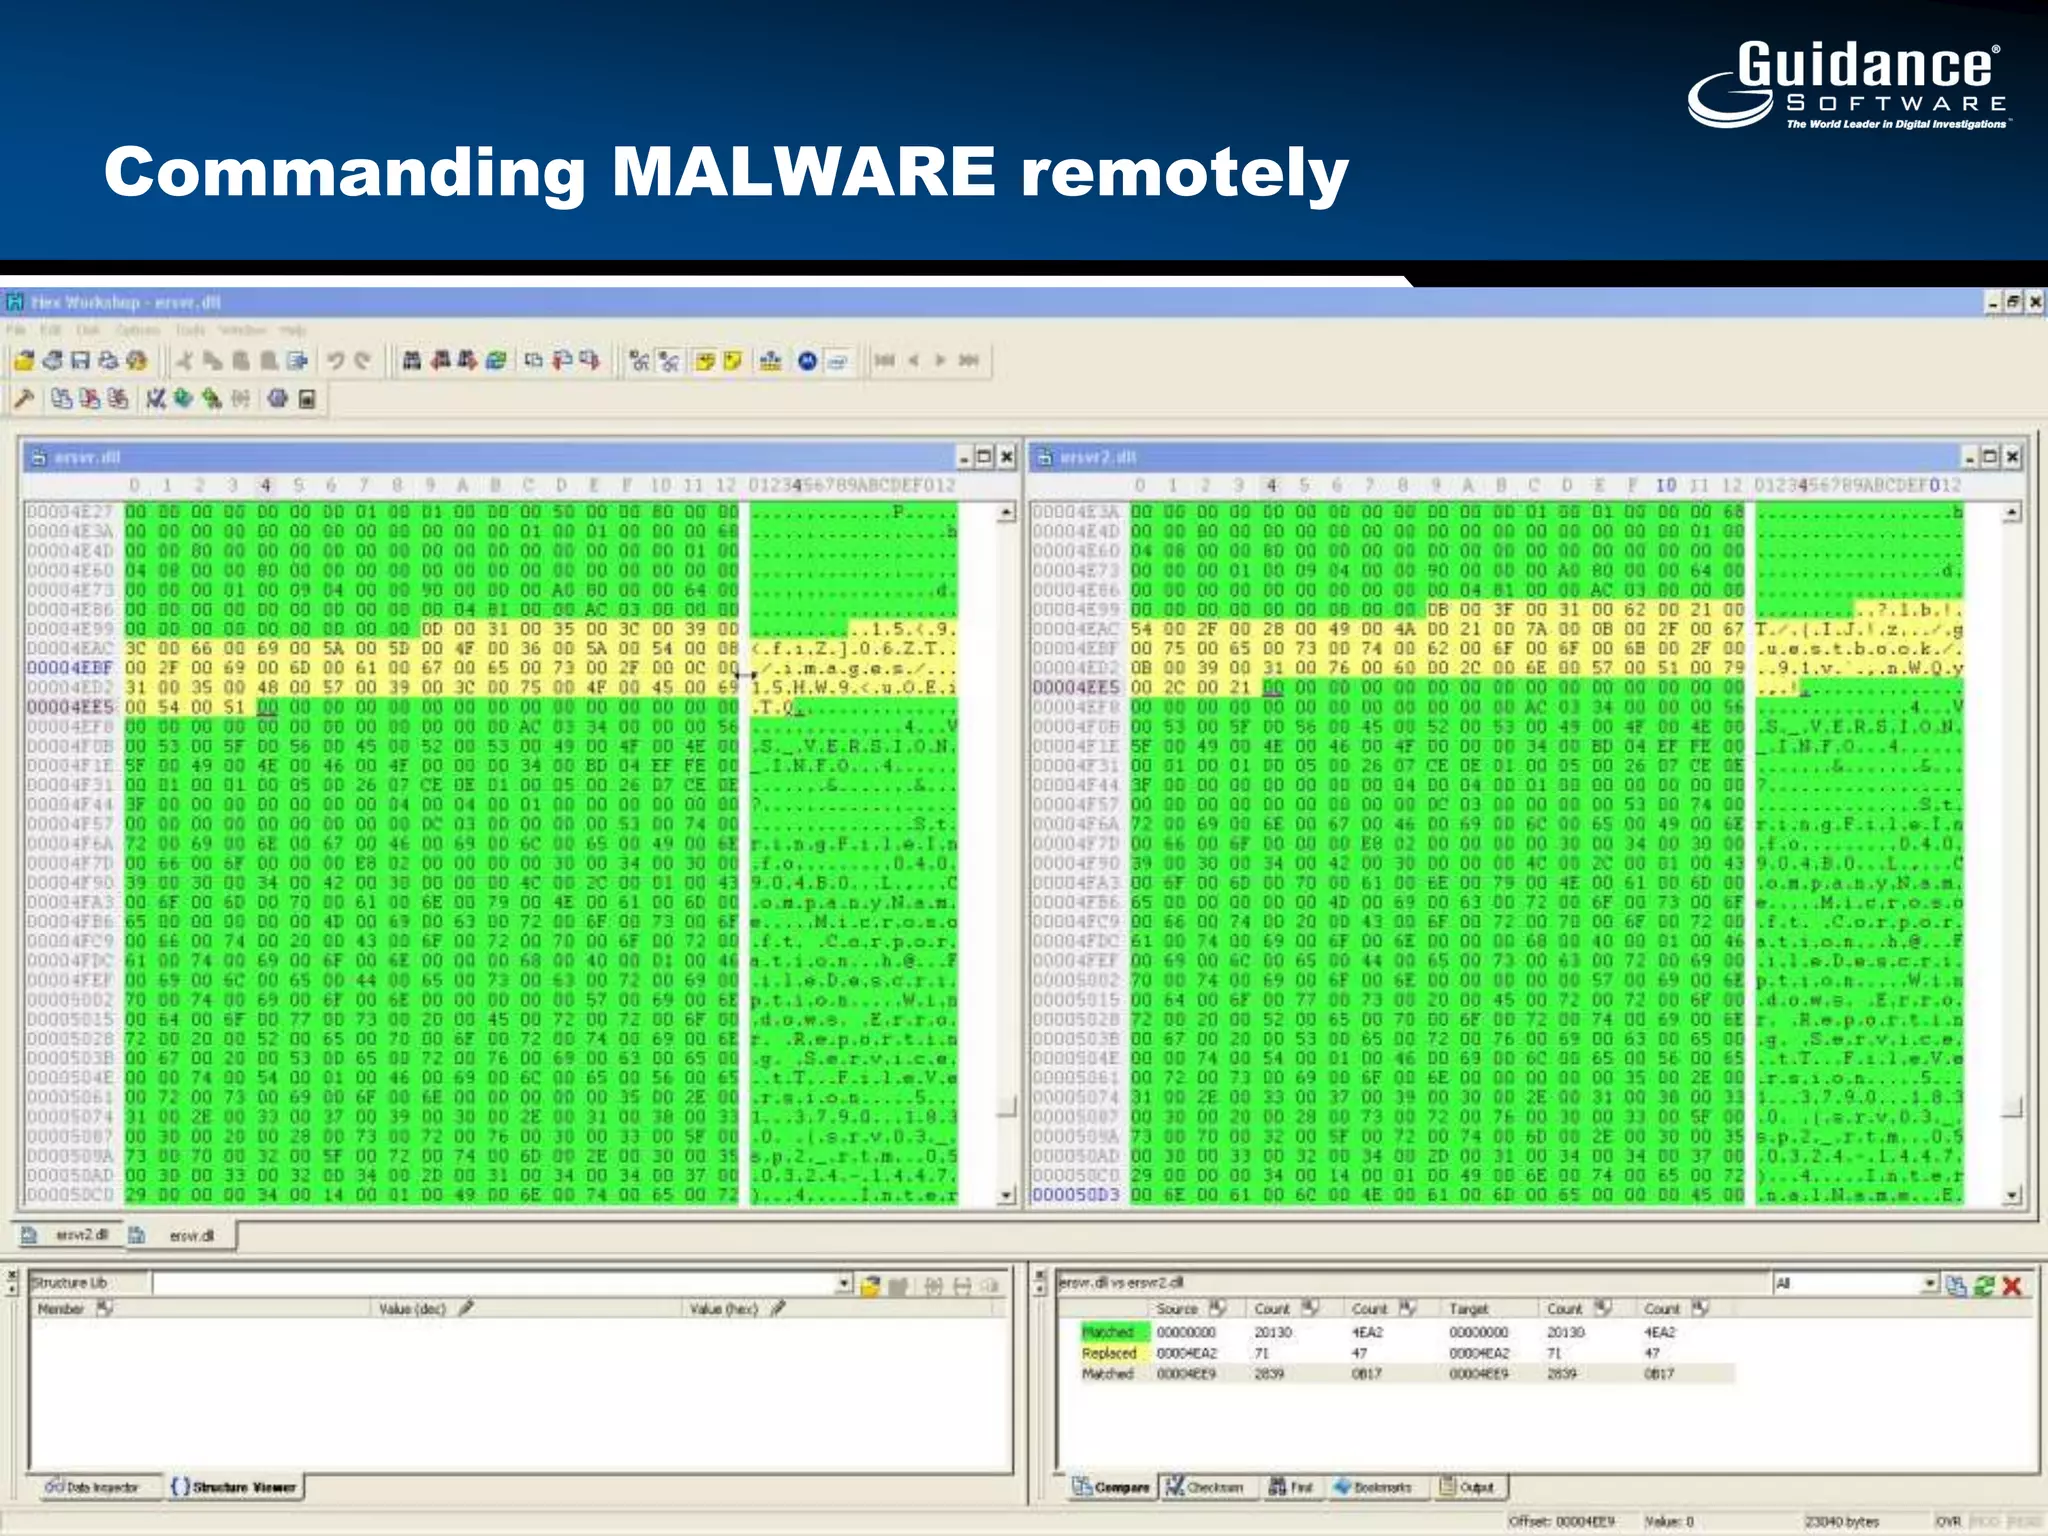Switch to the ersvr.dll document tab
The width and height of the screenshot is (2048, 1536).
click(x=180, y=1236)
